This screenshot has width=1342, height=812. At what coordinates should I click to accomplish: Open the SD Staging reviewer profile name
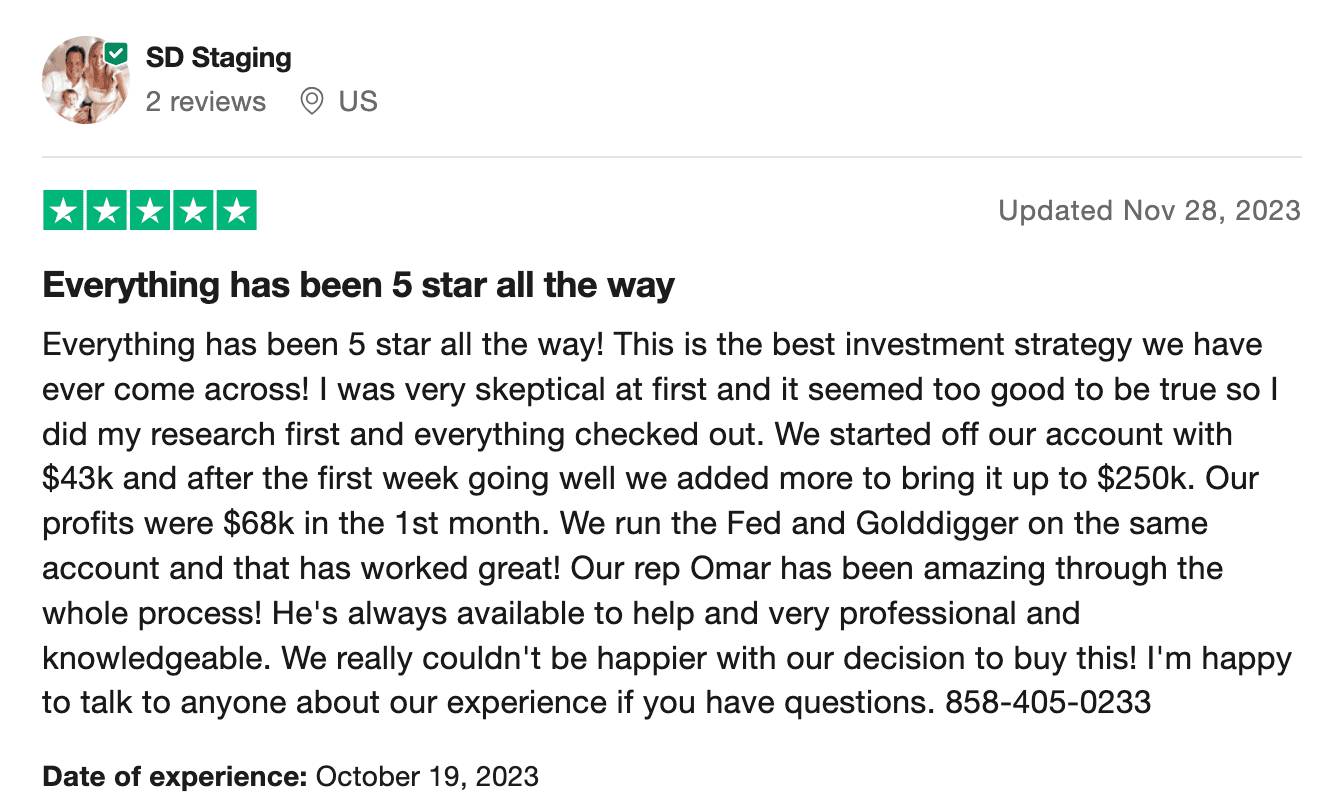(x=219, y=58)
